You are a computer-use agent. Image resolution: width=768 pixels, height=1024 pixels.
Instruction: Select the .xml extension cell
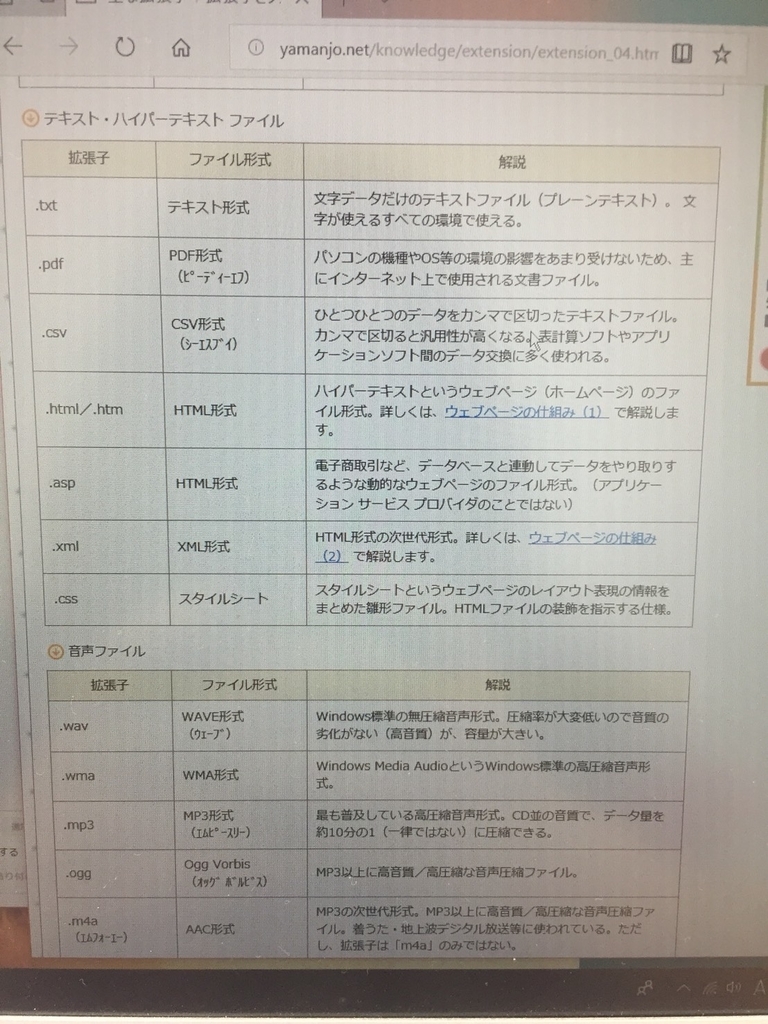point(106,547)
